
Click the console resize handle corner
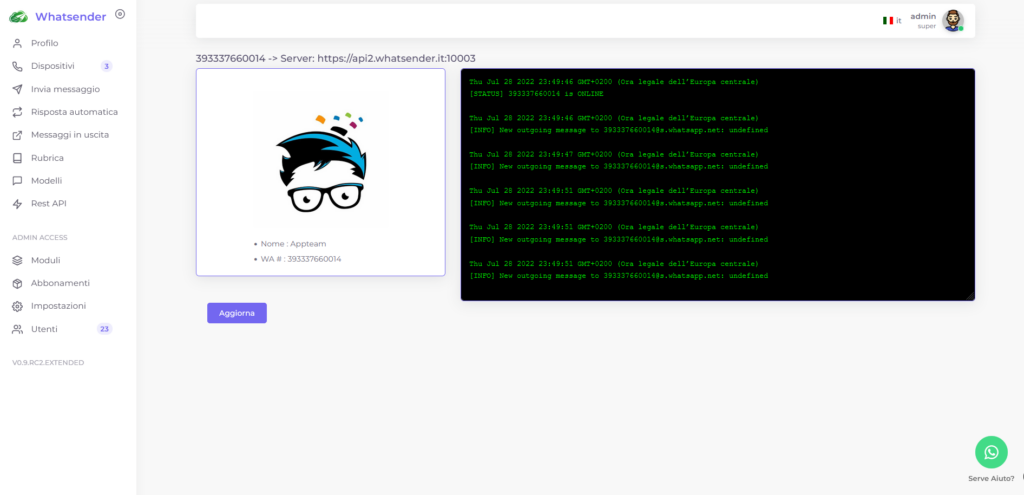pos(970,296)
